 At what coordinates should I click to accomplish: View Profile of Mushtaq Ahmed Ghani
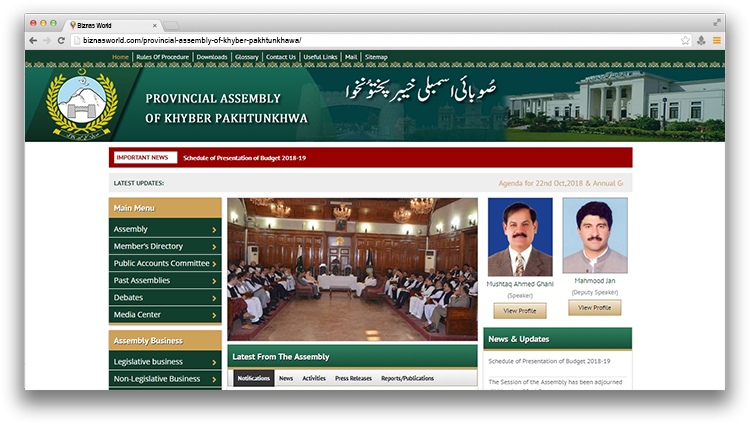520,311
